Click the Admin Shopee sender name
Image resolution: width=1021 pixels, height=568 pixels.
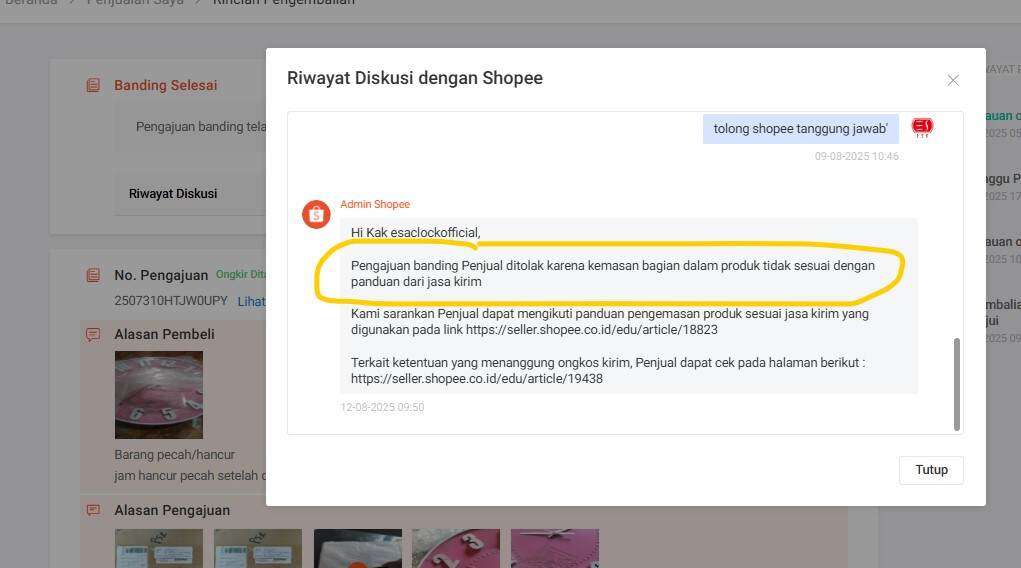tap(375, 204)
